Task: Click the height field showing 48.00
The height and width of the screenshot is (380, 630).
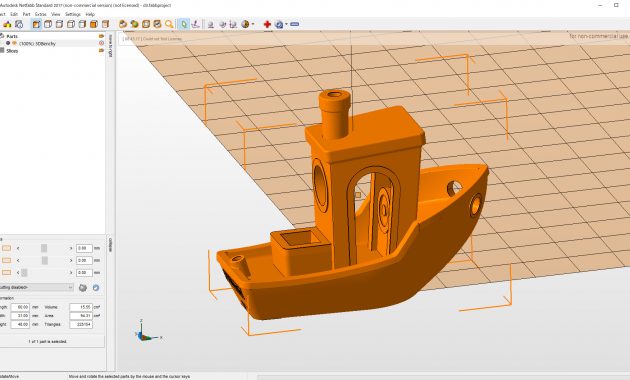Action: tap(20, 324)
